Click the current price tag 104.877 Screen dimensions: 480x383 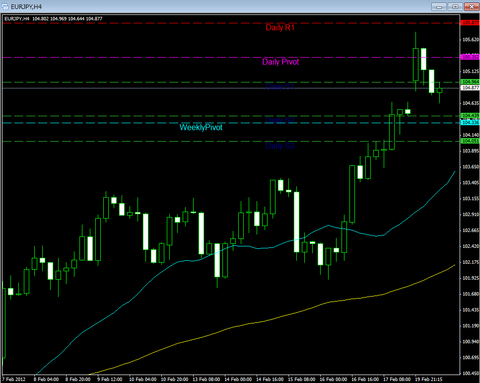(x=470, y=88)
